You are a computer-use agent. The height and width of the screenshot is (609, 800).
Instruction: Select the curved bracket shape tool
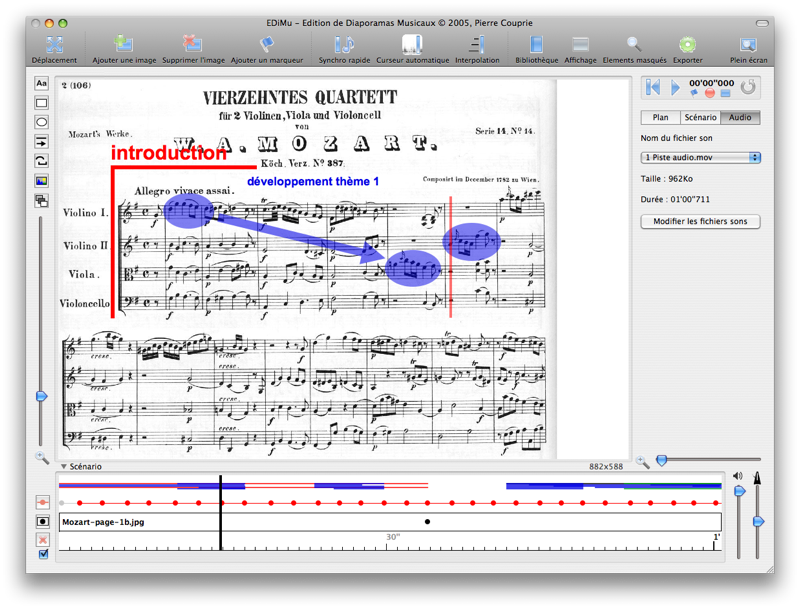click(x=41, y=161)
